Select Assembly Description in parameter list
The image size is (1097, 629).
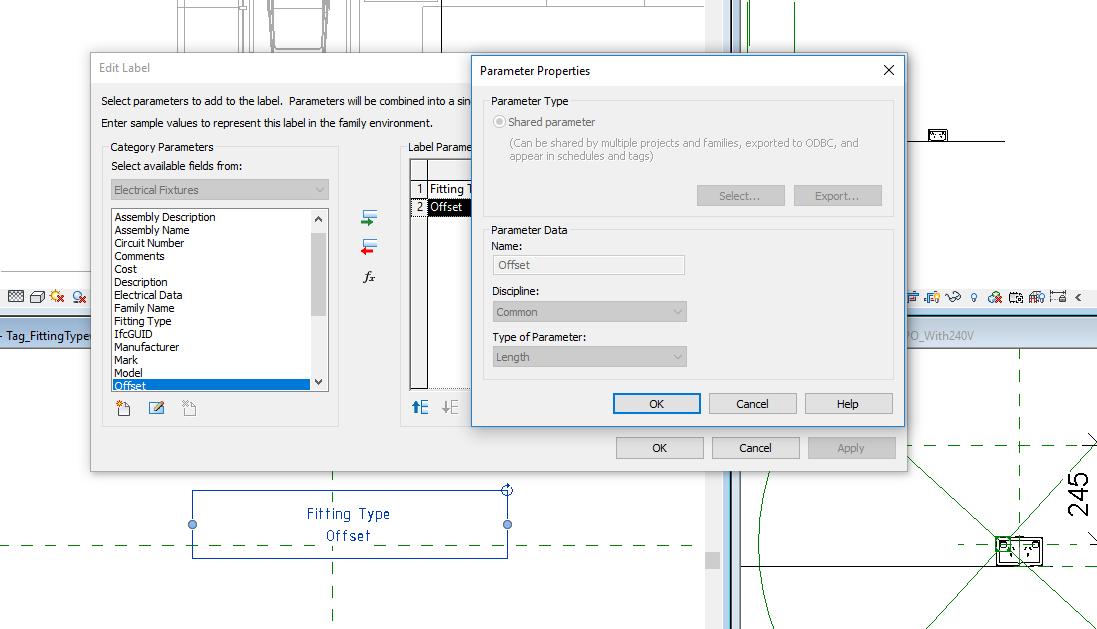[x=211, y=217]
